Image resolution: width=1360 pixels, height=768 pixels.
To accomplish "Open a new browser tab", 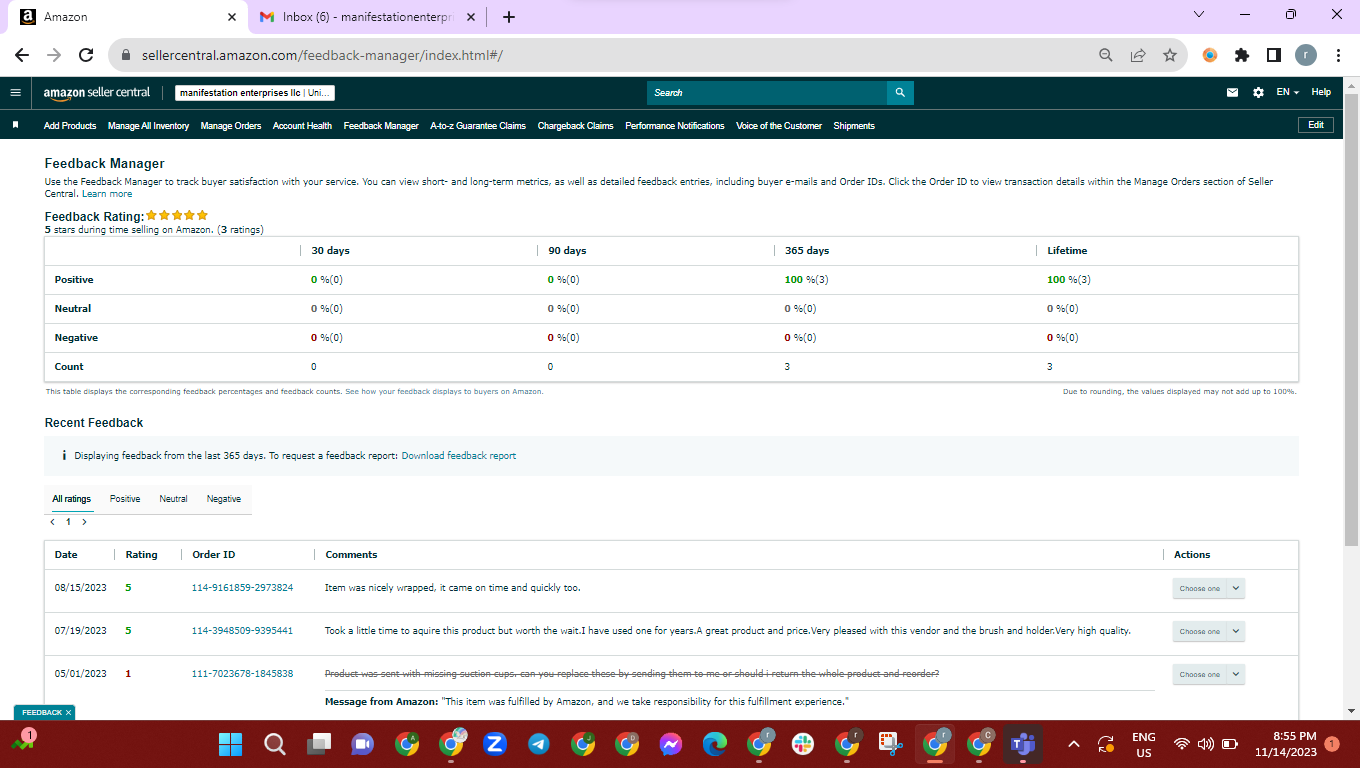I will point(509,17).
